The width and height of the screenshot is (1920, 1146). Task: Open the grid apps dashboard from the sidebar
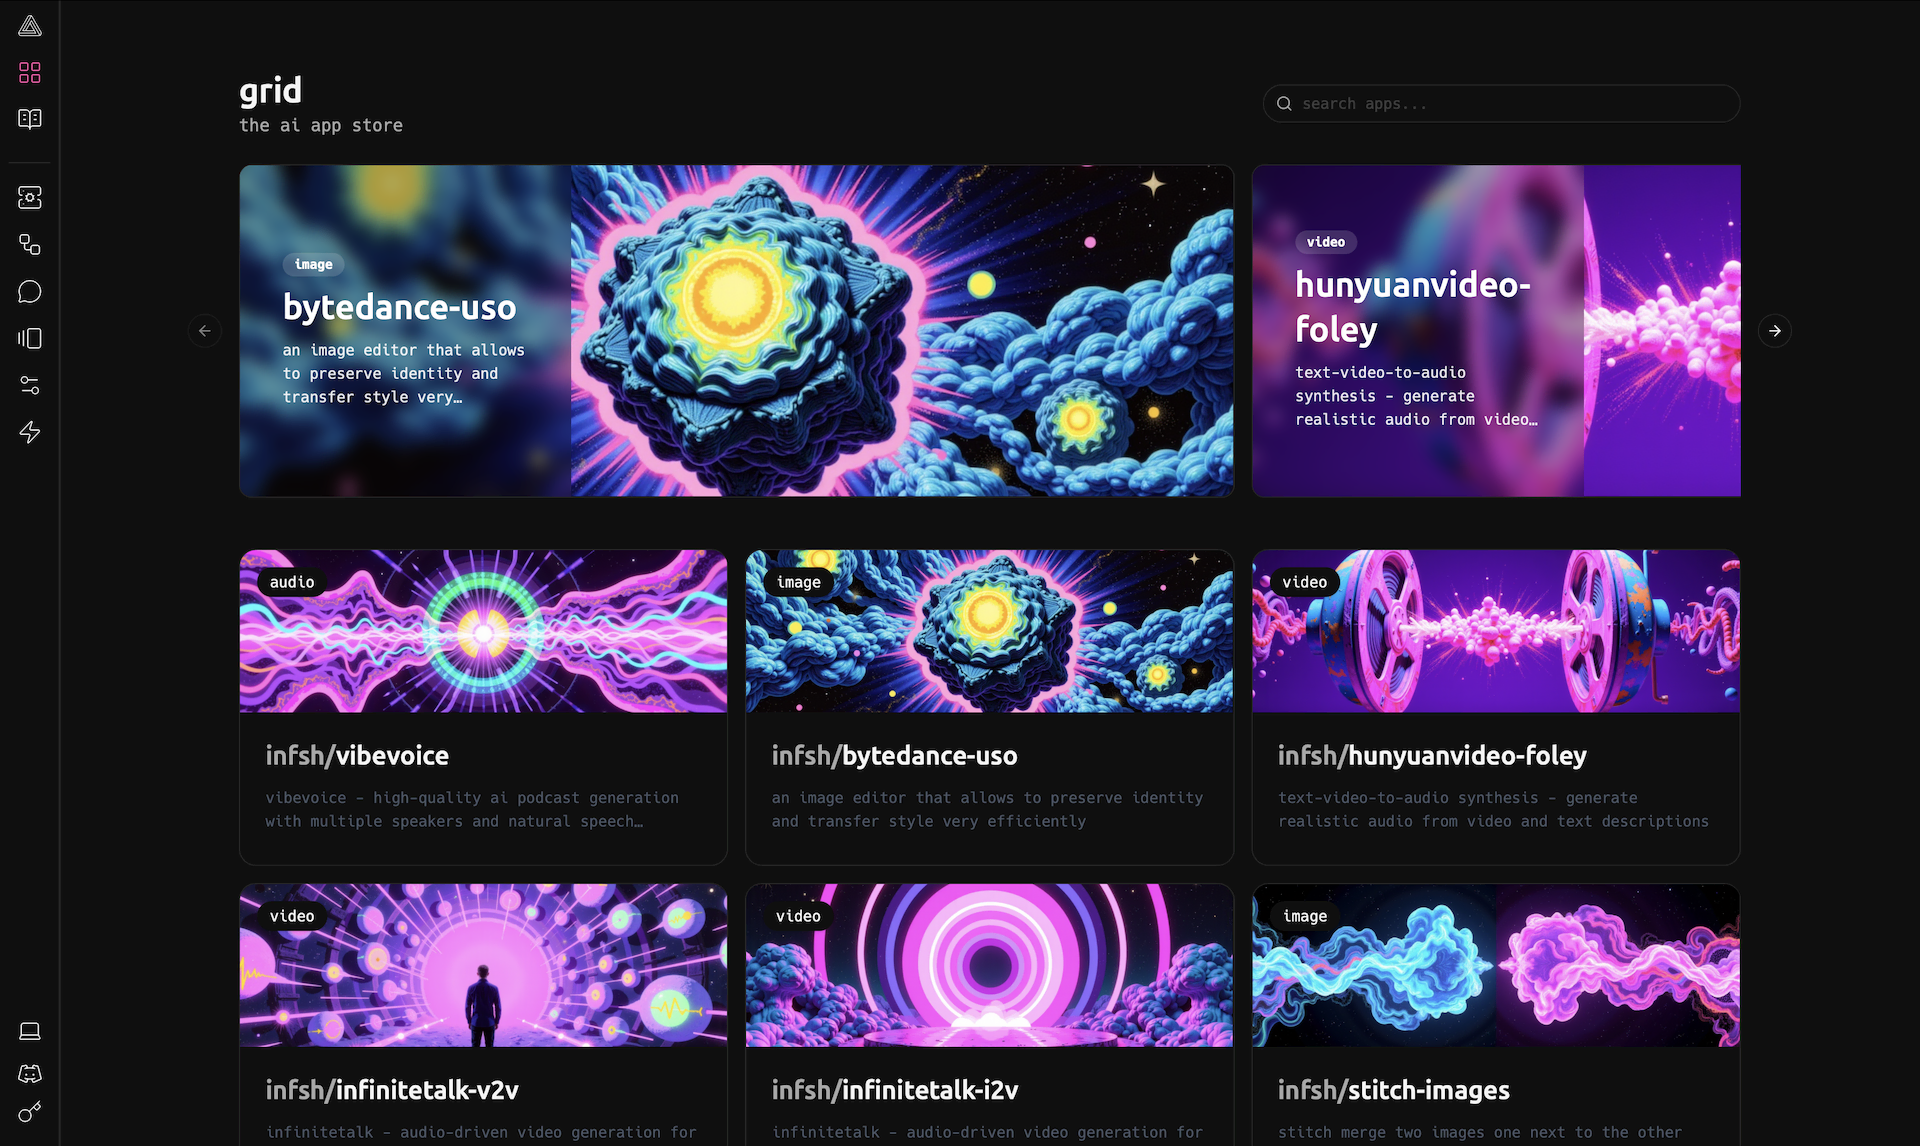coord(29,72)
